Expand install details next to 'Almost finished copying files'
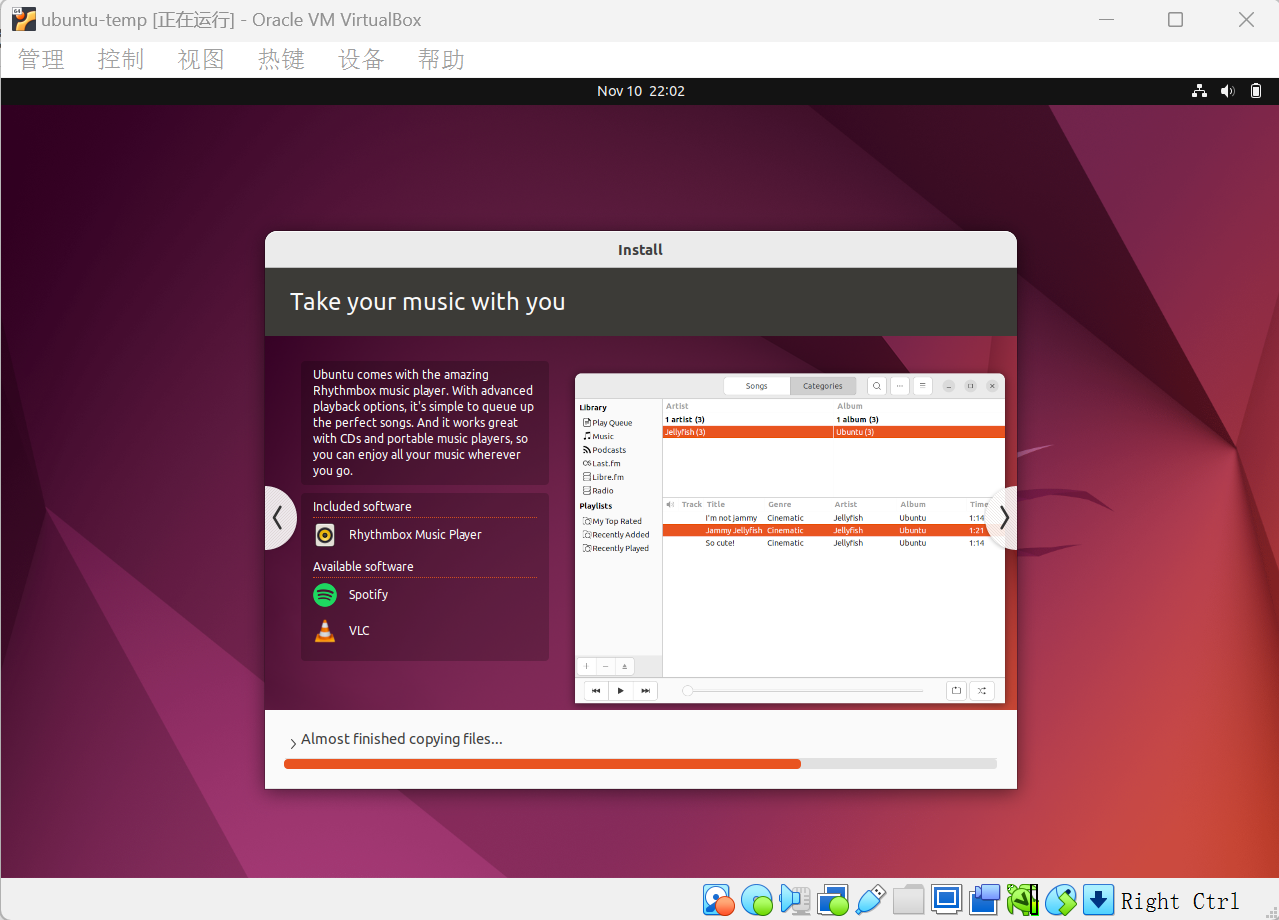Image resolution: width=1279 pixels, height=920 pixels. 293,742
